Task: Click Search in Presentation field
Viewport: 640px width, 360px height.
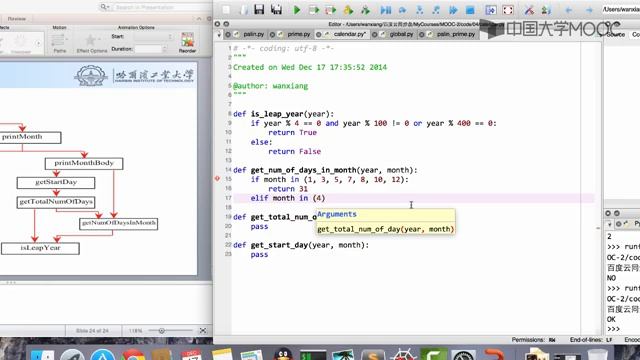Action: click(162, 7)
